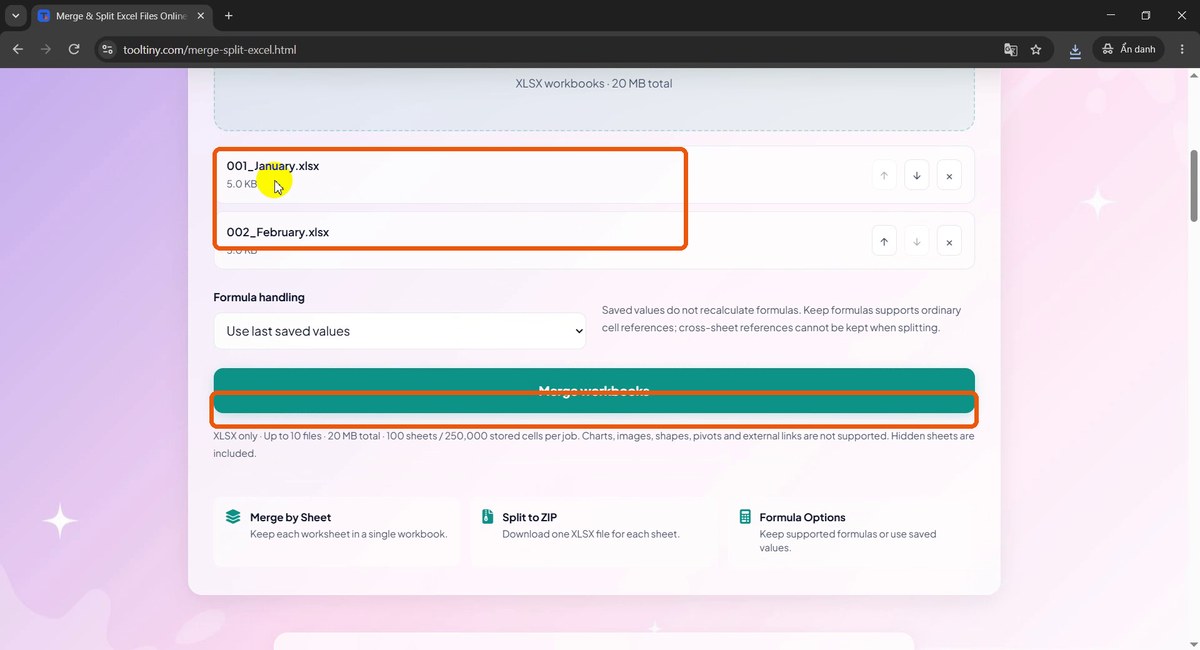Click the Merge by Sheet layers icon
1200x650 pixels.
233,517
